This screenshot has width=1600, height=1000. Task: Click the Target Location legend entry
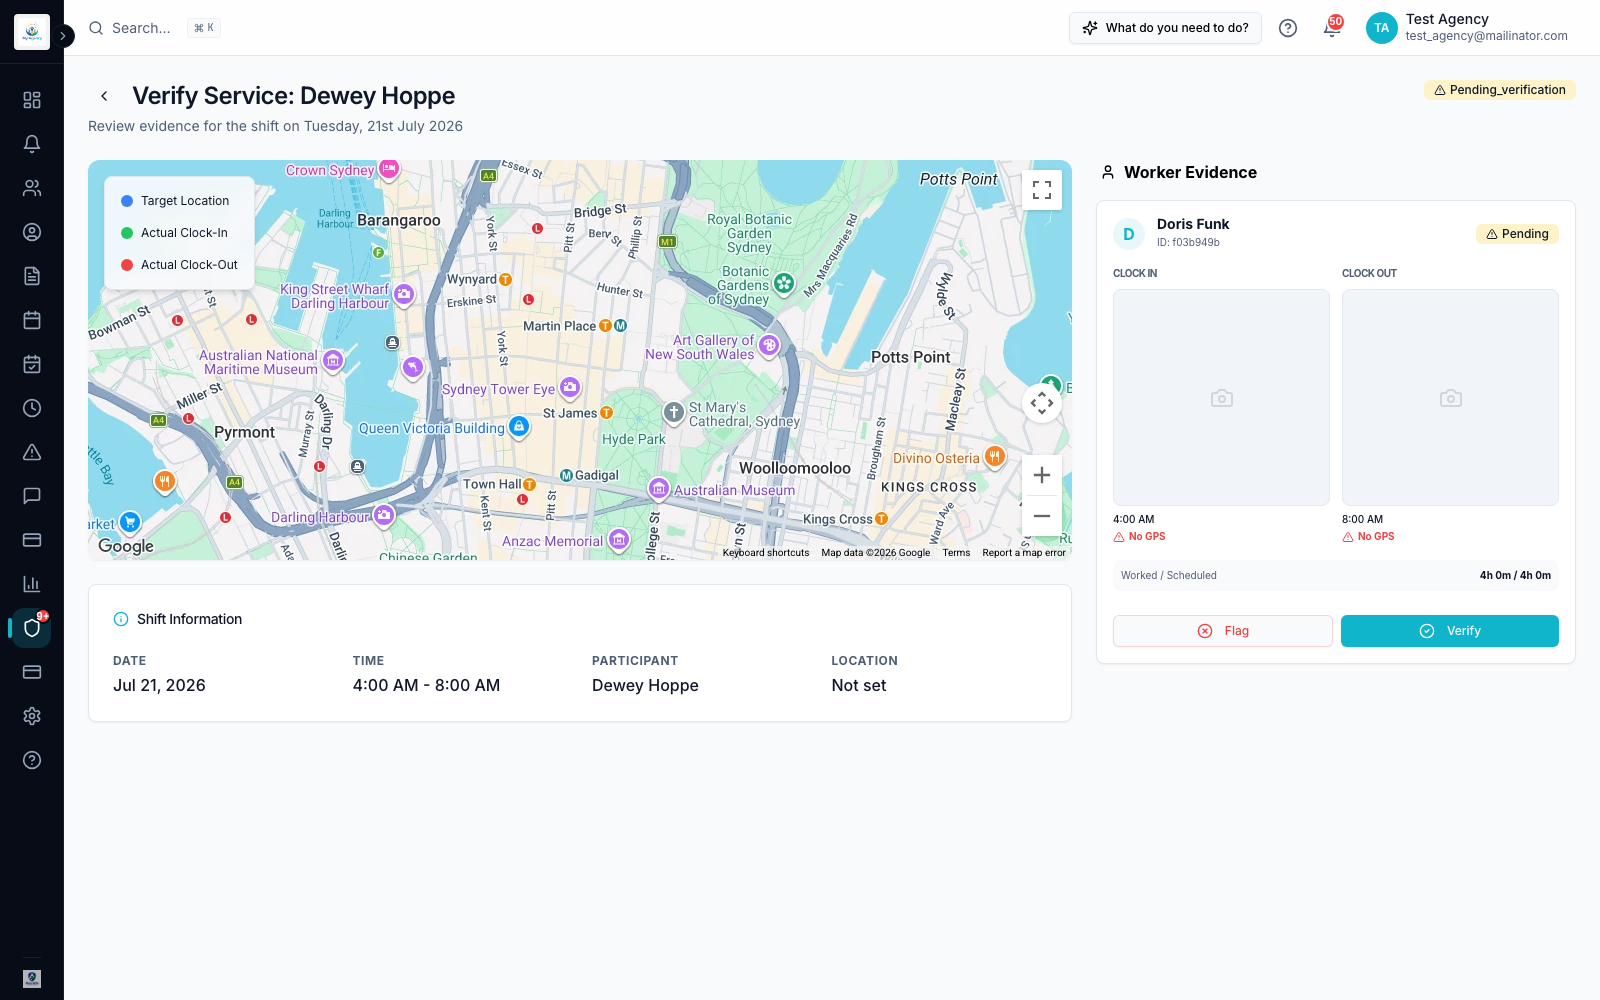175,201
